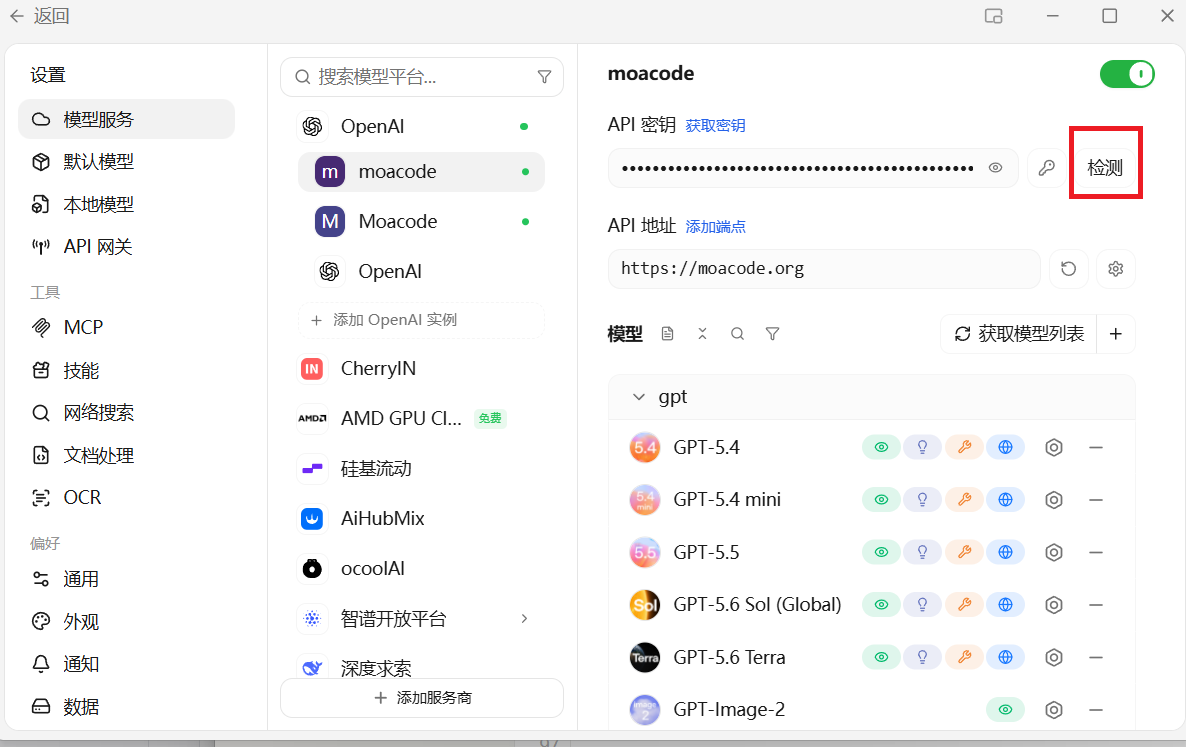Open settings hexagon for GPT-5.4 mini
Screen dimensions: 1186x747
pyautogui.click(x=1054, y=500)
